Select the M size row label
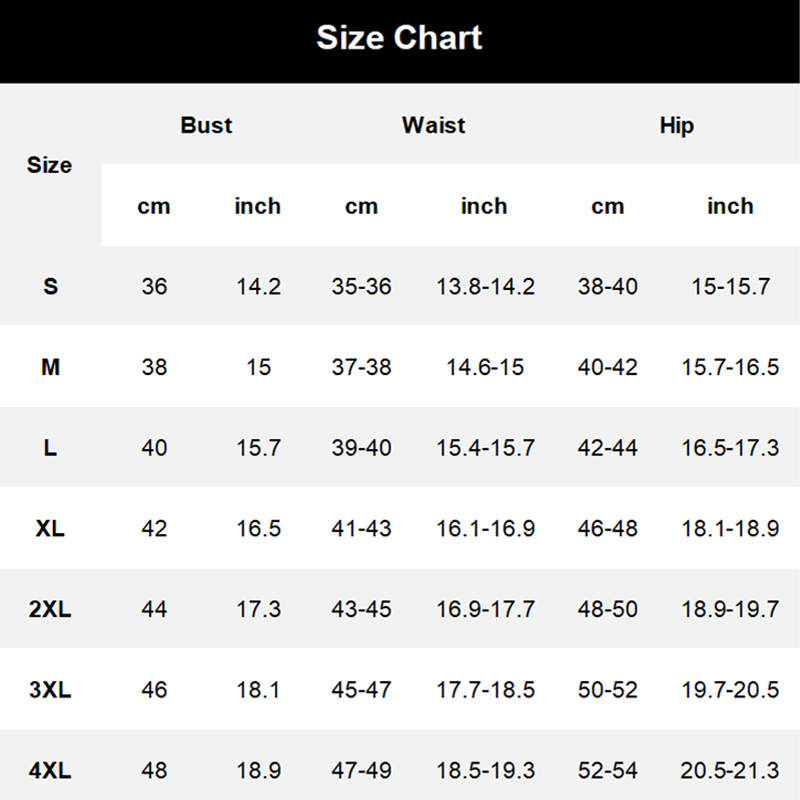 click(x=51, y=367)
